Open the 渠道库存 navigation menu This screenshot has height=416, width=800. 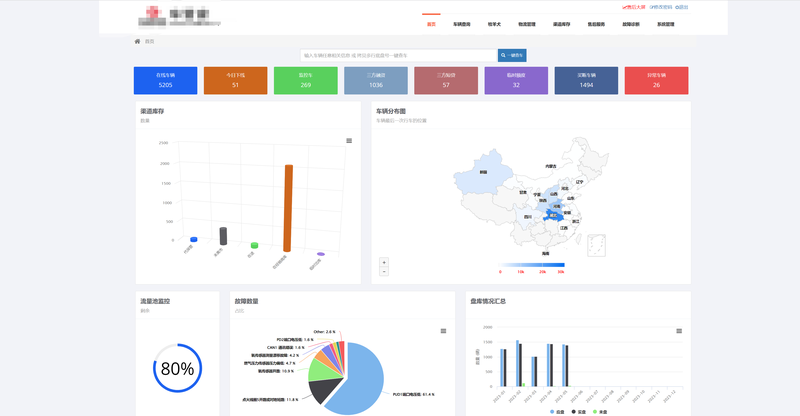click(x=561, y=24)
